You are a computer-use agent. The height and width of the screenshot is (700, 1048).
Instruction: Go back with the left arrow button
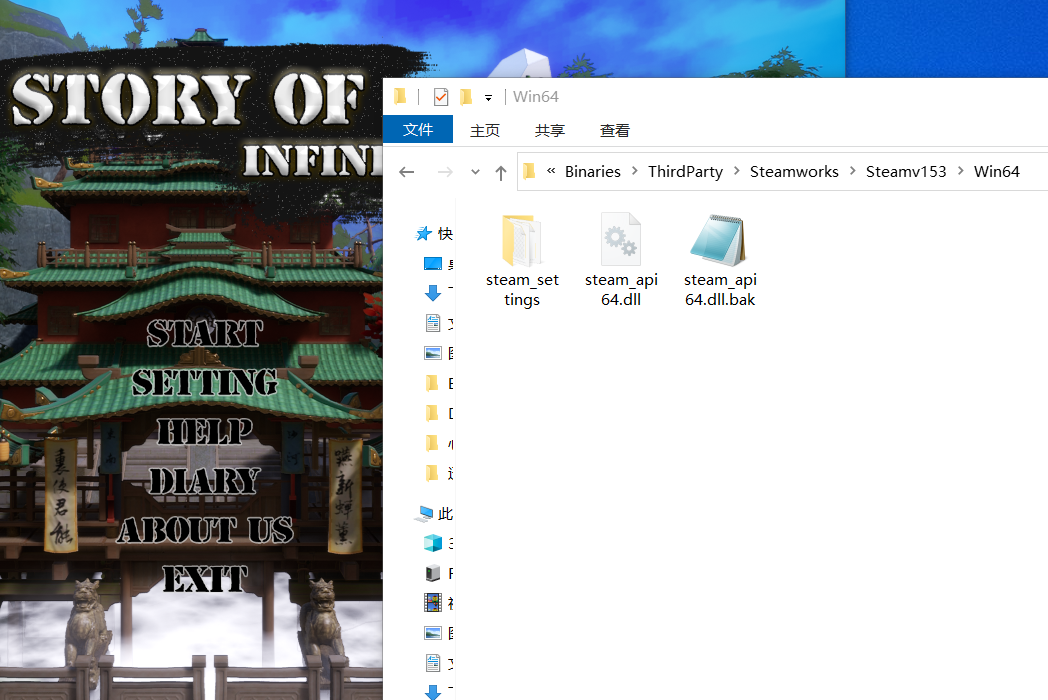406,172
